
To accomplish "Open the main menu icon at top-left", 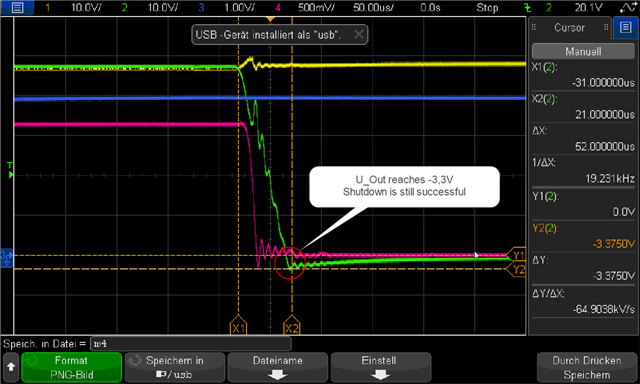I will pos(17,7).
